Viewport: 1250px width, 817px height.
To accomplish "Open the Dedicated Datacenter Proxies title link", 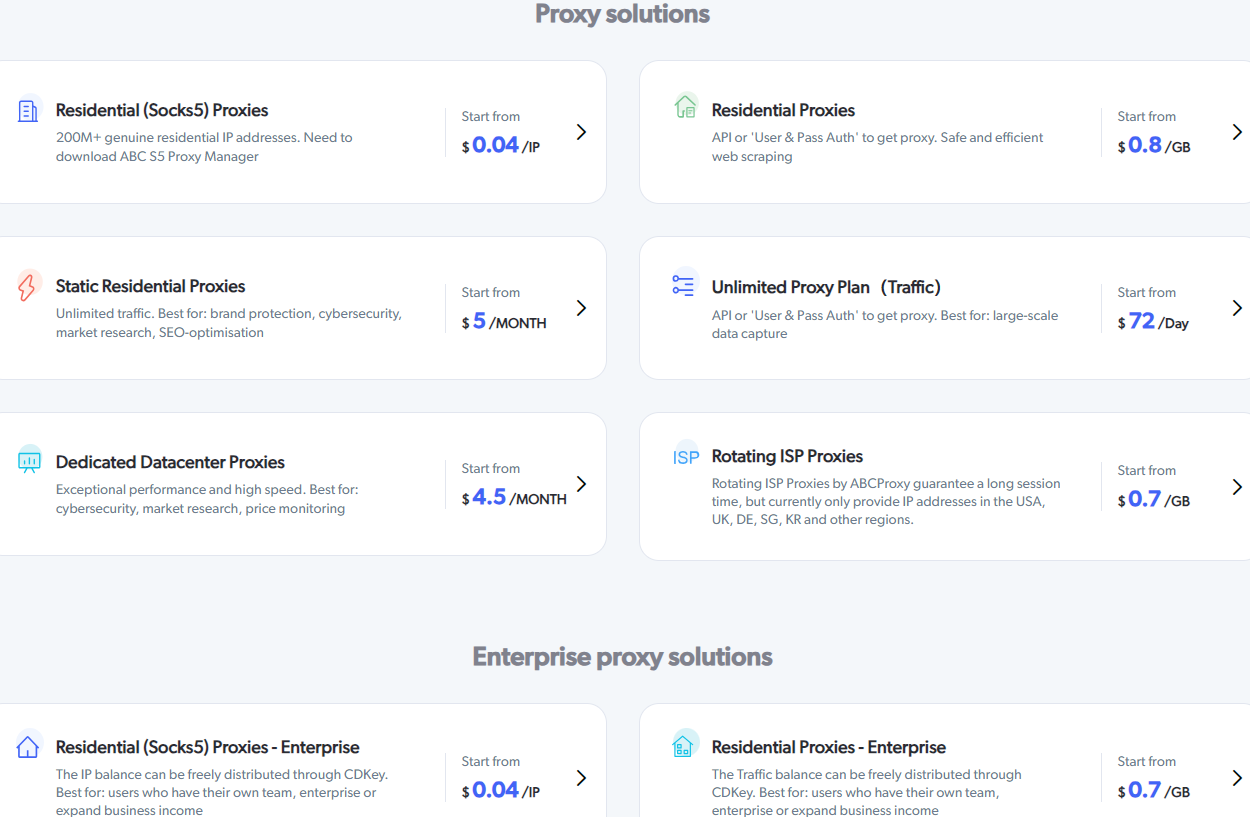I will [170, 462].
